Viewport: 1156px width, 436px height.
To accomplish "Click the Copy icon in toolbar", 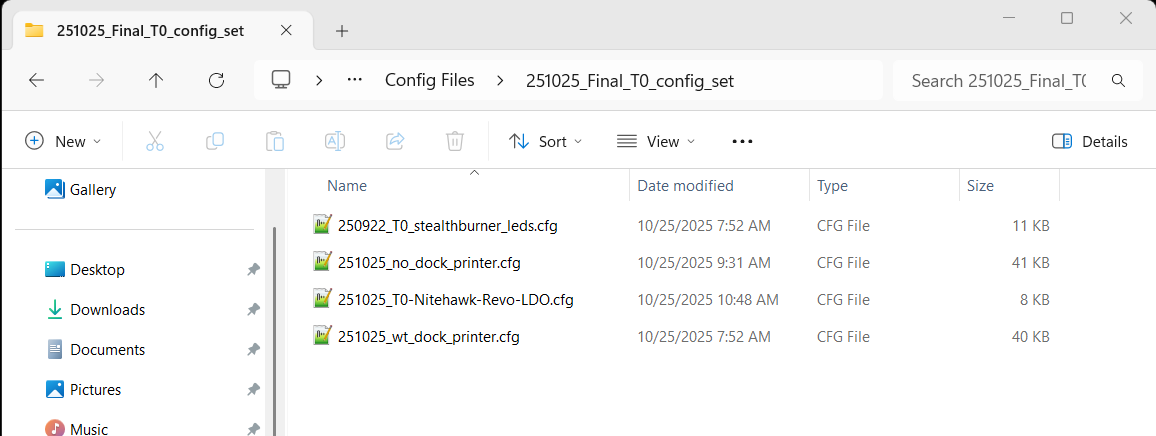I will coord(215,141).
